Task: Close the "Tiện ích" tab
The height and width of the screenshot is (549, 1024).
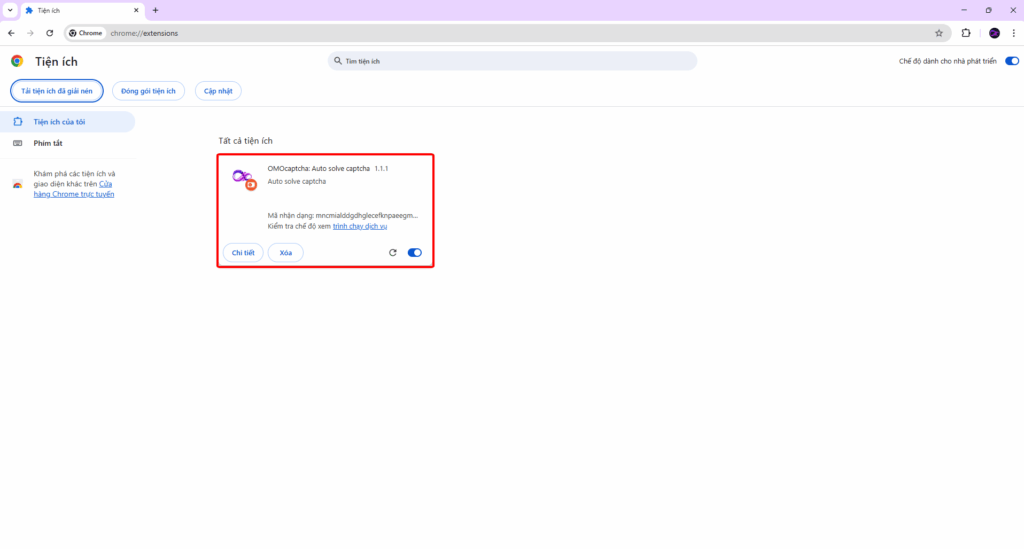Action: click(136, 10)
